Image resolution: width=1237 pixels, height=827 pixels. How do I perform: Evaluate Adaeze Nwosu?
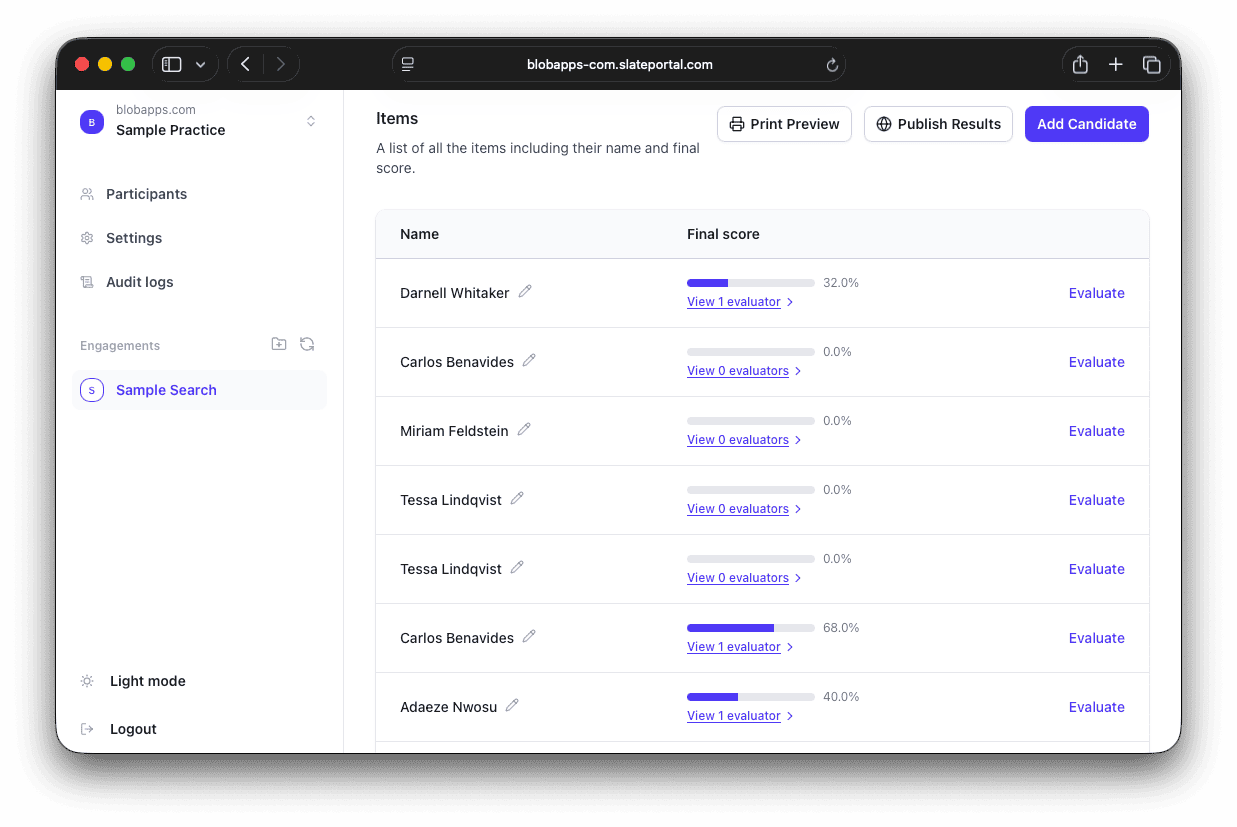tap(1096, 707)
